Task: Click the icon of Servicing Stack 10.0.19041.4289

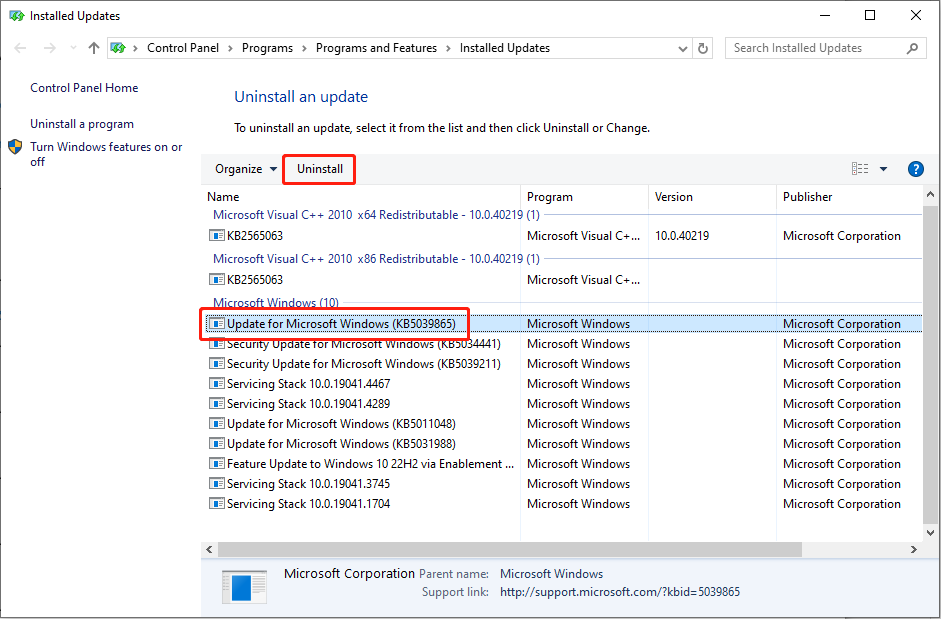Action: [x=217, y=404]
